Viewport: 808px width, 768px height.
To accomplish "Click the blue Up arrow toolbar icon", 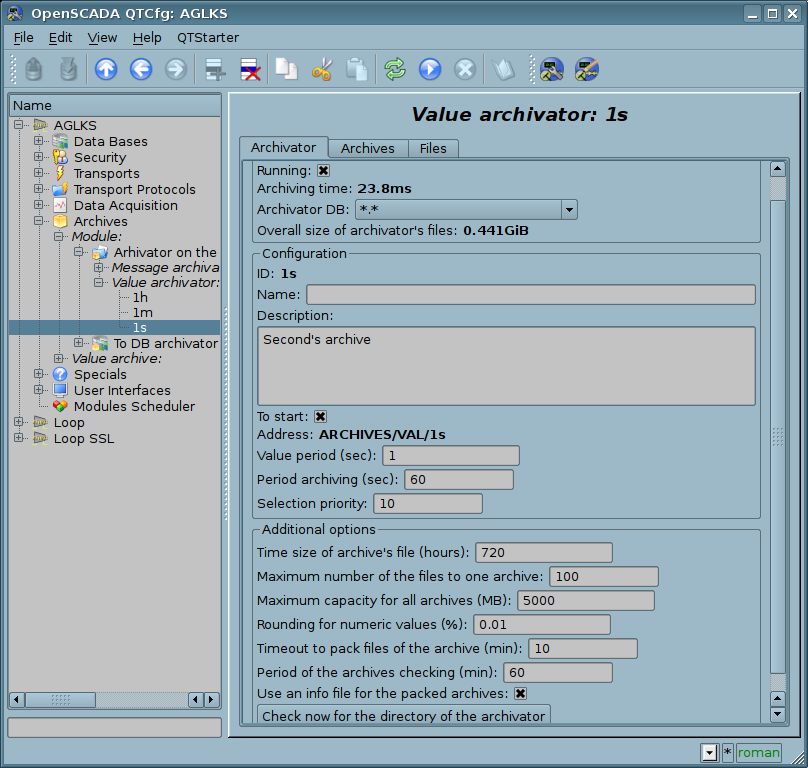I will 106,69.
